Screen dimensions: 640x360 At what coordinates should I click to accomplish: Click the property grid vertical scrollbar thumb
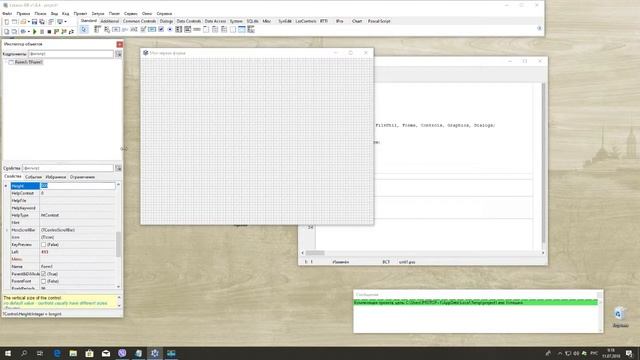pos(118,244)
